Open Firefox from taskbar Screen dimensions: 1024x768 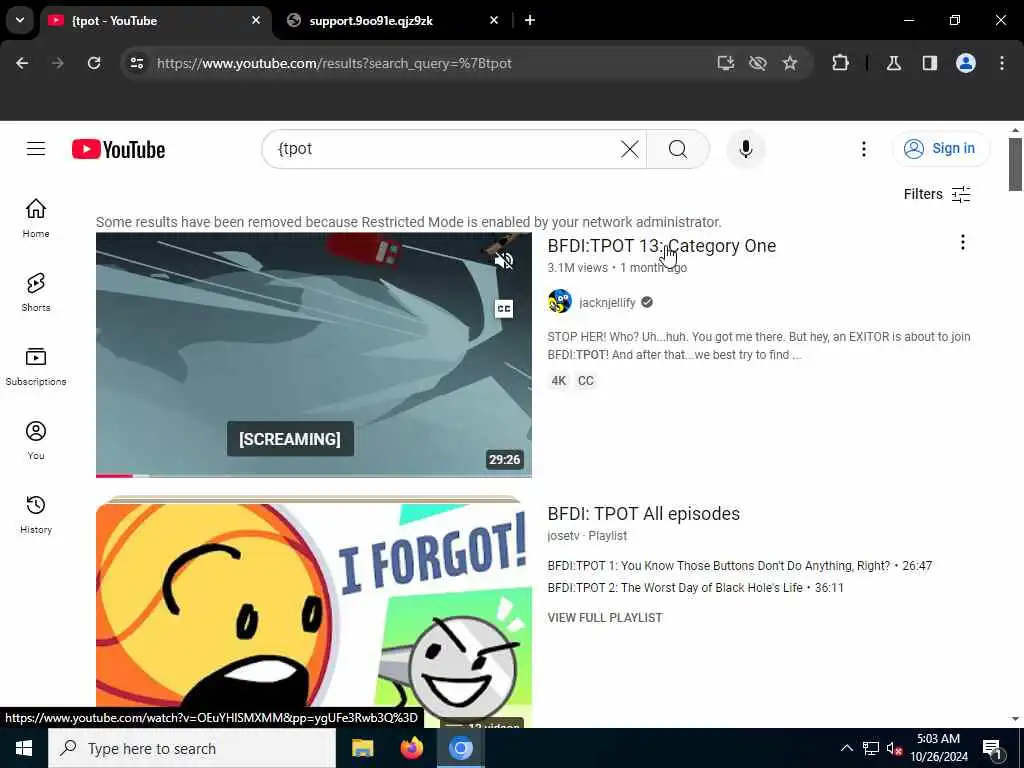pos(411,748)
